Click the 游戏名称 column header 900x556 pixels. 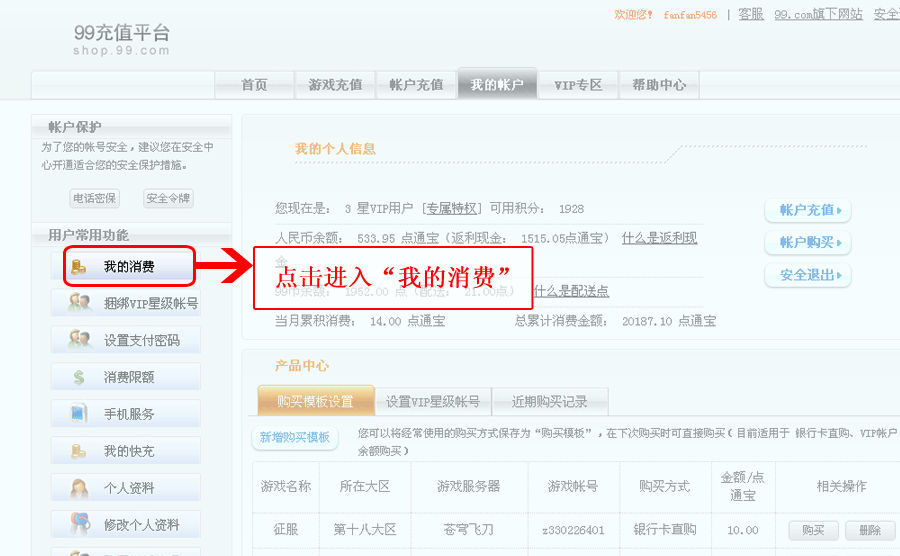(286, 487)
